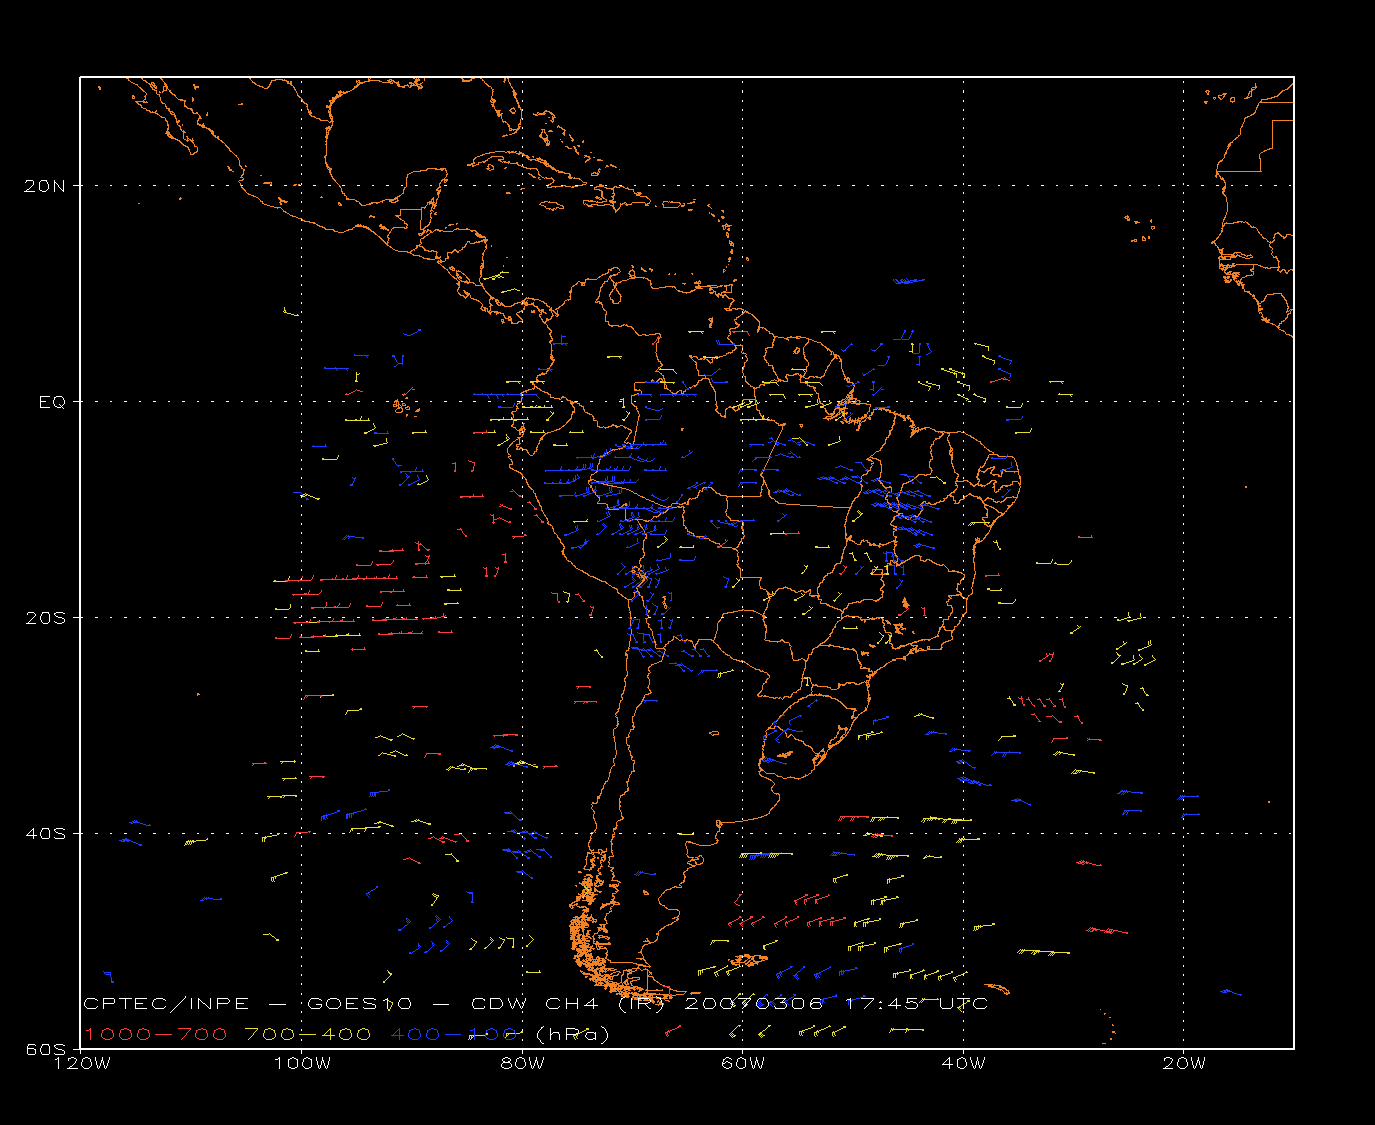The image size is (1375, 1125).
Task: Click the CH4 channel label
Action: (572, 1004)
